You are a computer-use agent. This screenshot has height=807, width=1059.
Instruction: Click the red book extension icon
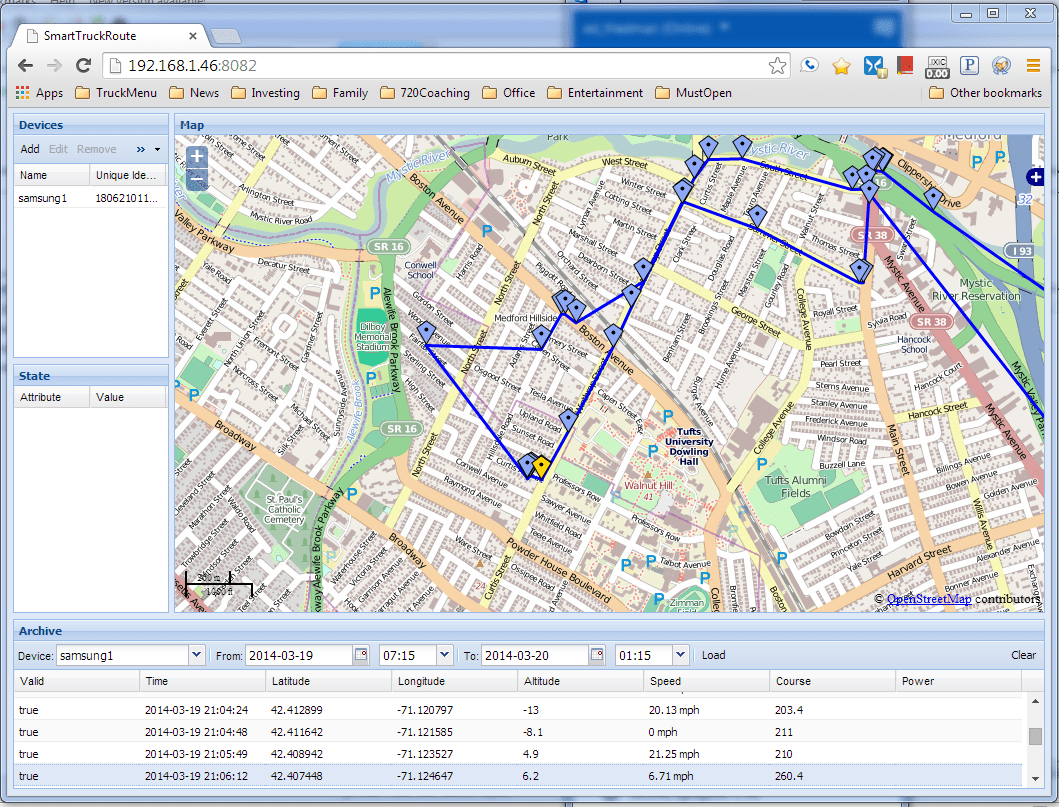905,66
